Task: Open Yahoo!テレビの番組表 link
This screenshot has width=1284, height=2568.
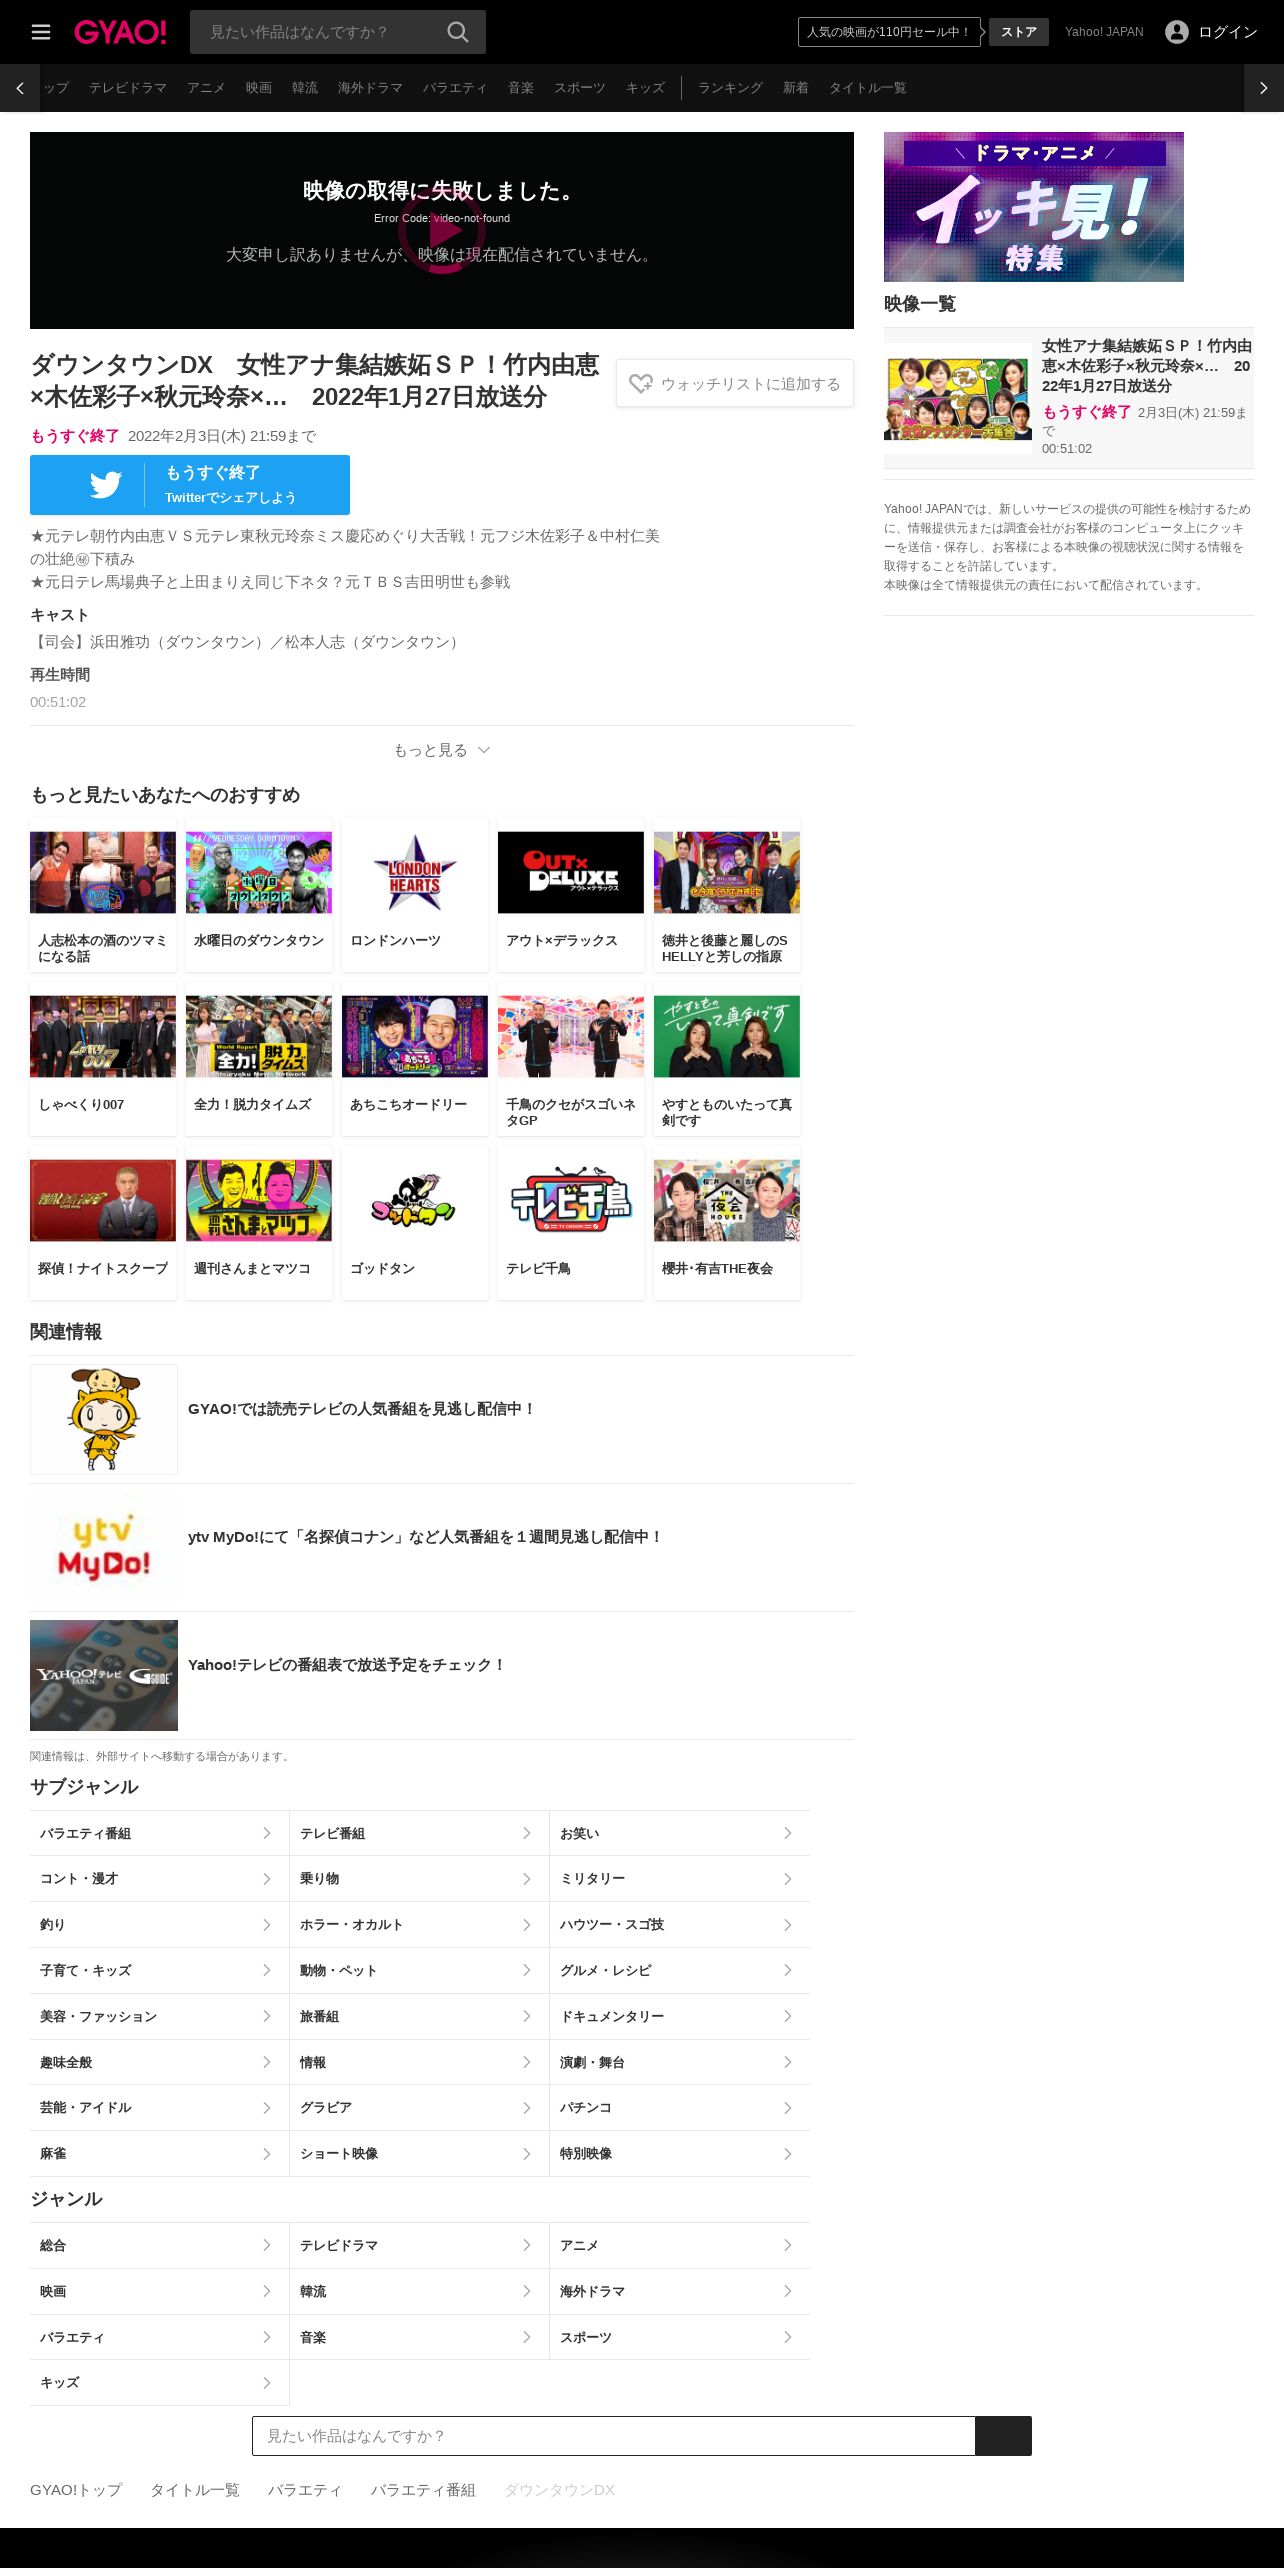Action: pos(347,1665)
